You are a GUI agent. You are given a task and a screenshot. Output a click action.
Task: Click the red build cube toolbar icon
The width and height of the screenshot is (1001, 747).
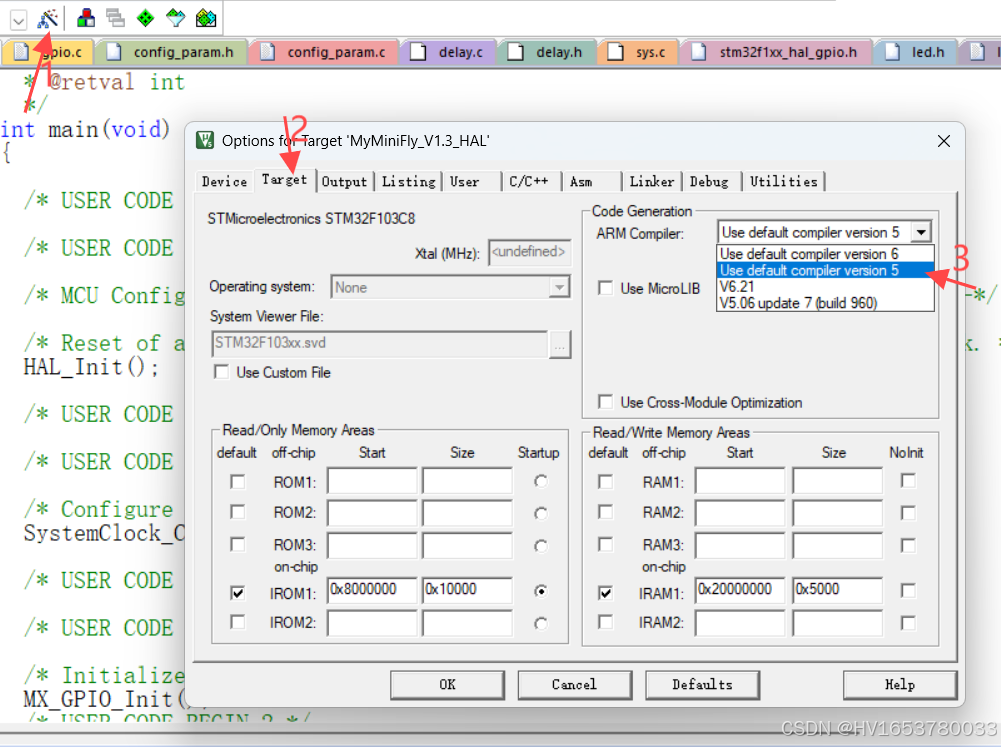85,17
